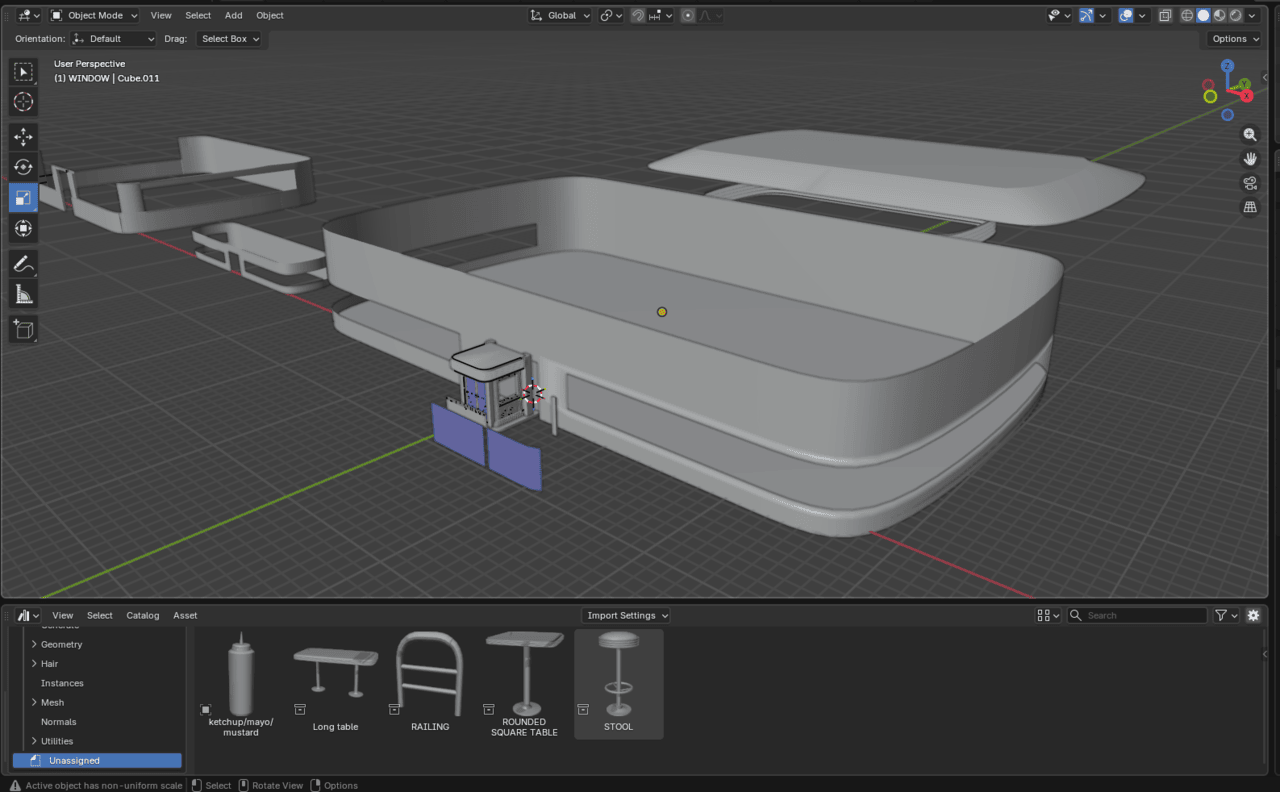Open the shading options dropdown arrow

click(1253, 15)
